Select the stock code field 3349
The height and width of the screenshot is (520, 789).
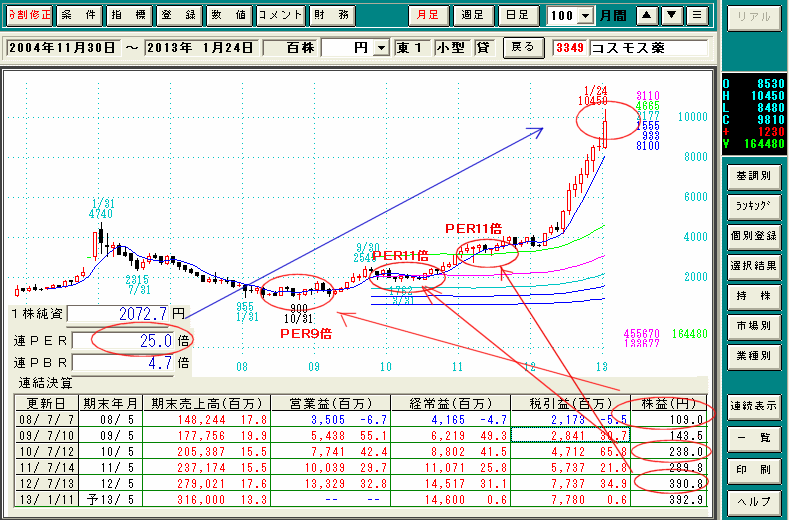point(570,48)
